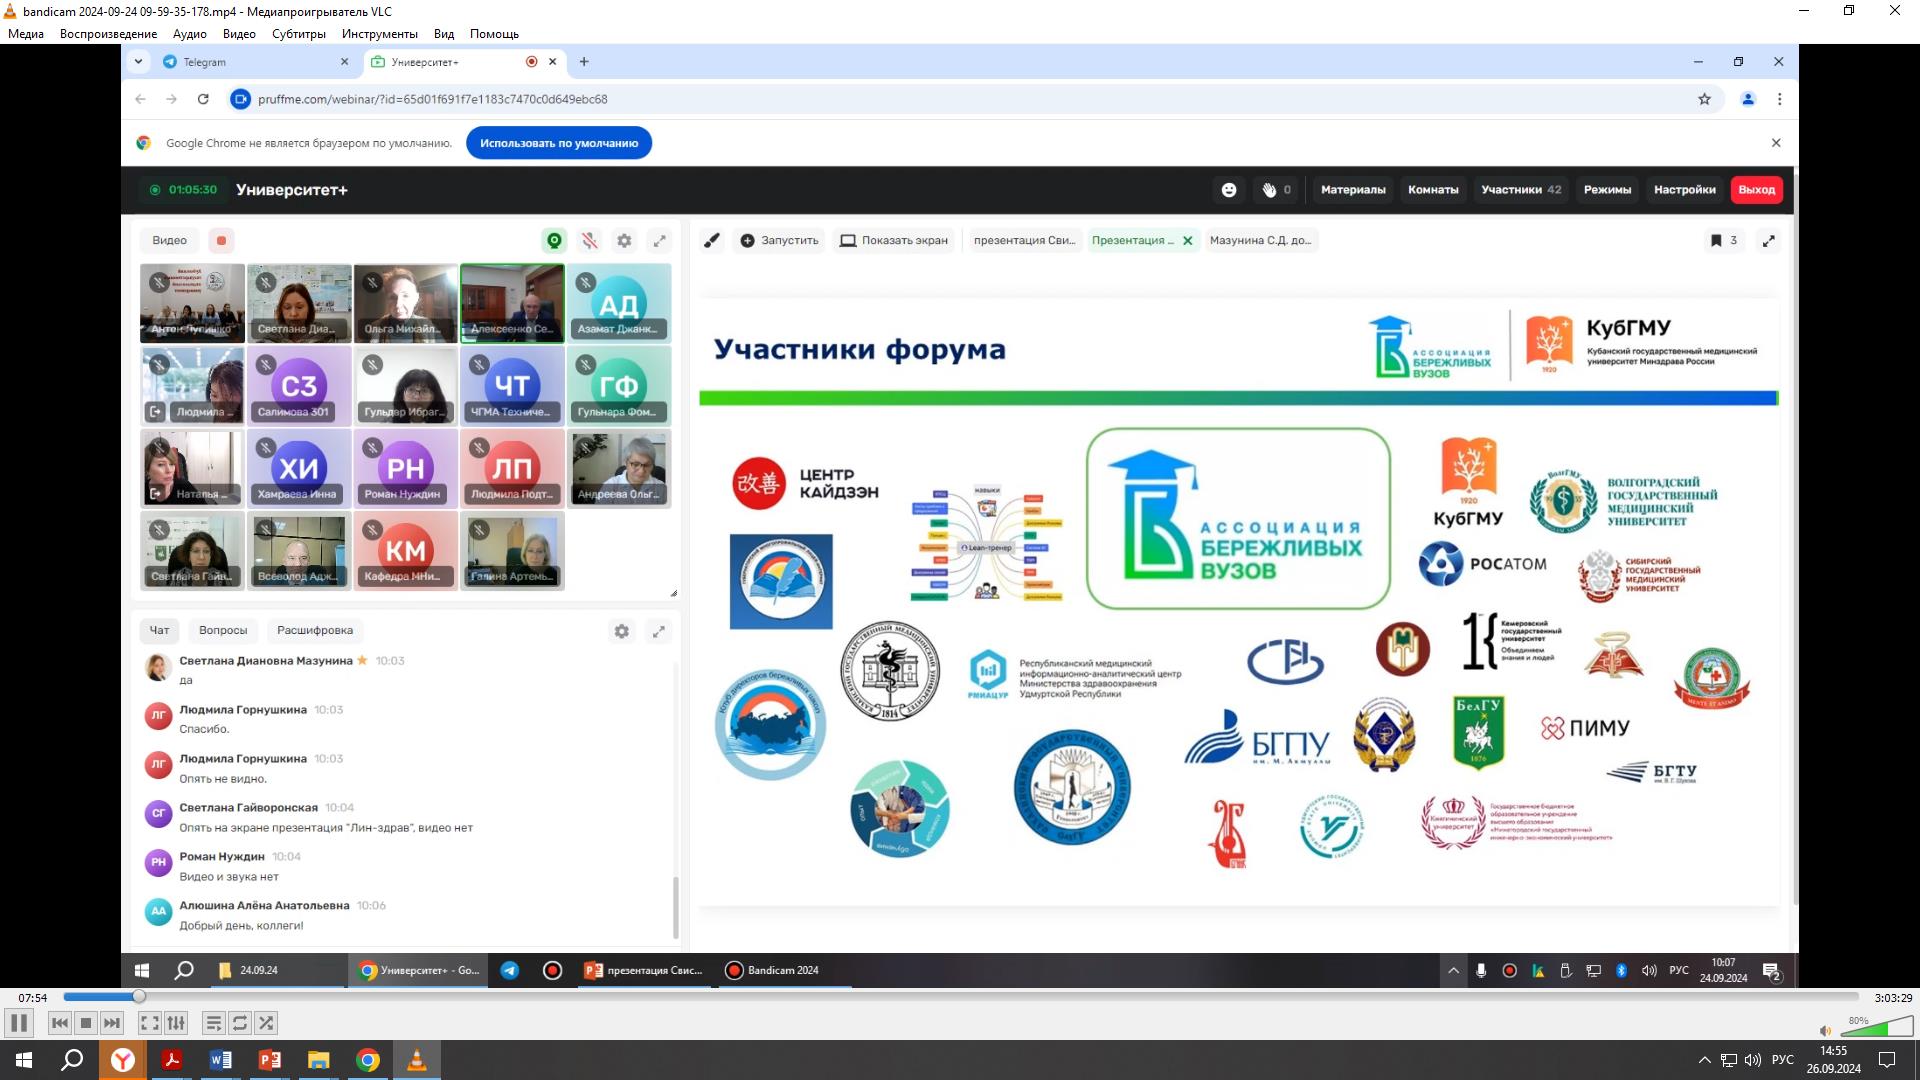Open the Медиа menu
Screen dimensions: 1920x1080
point(26,33)
